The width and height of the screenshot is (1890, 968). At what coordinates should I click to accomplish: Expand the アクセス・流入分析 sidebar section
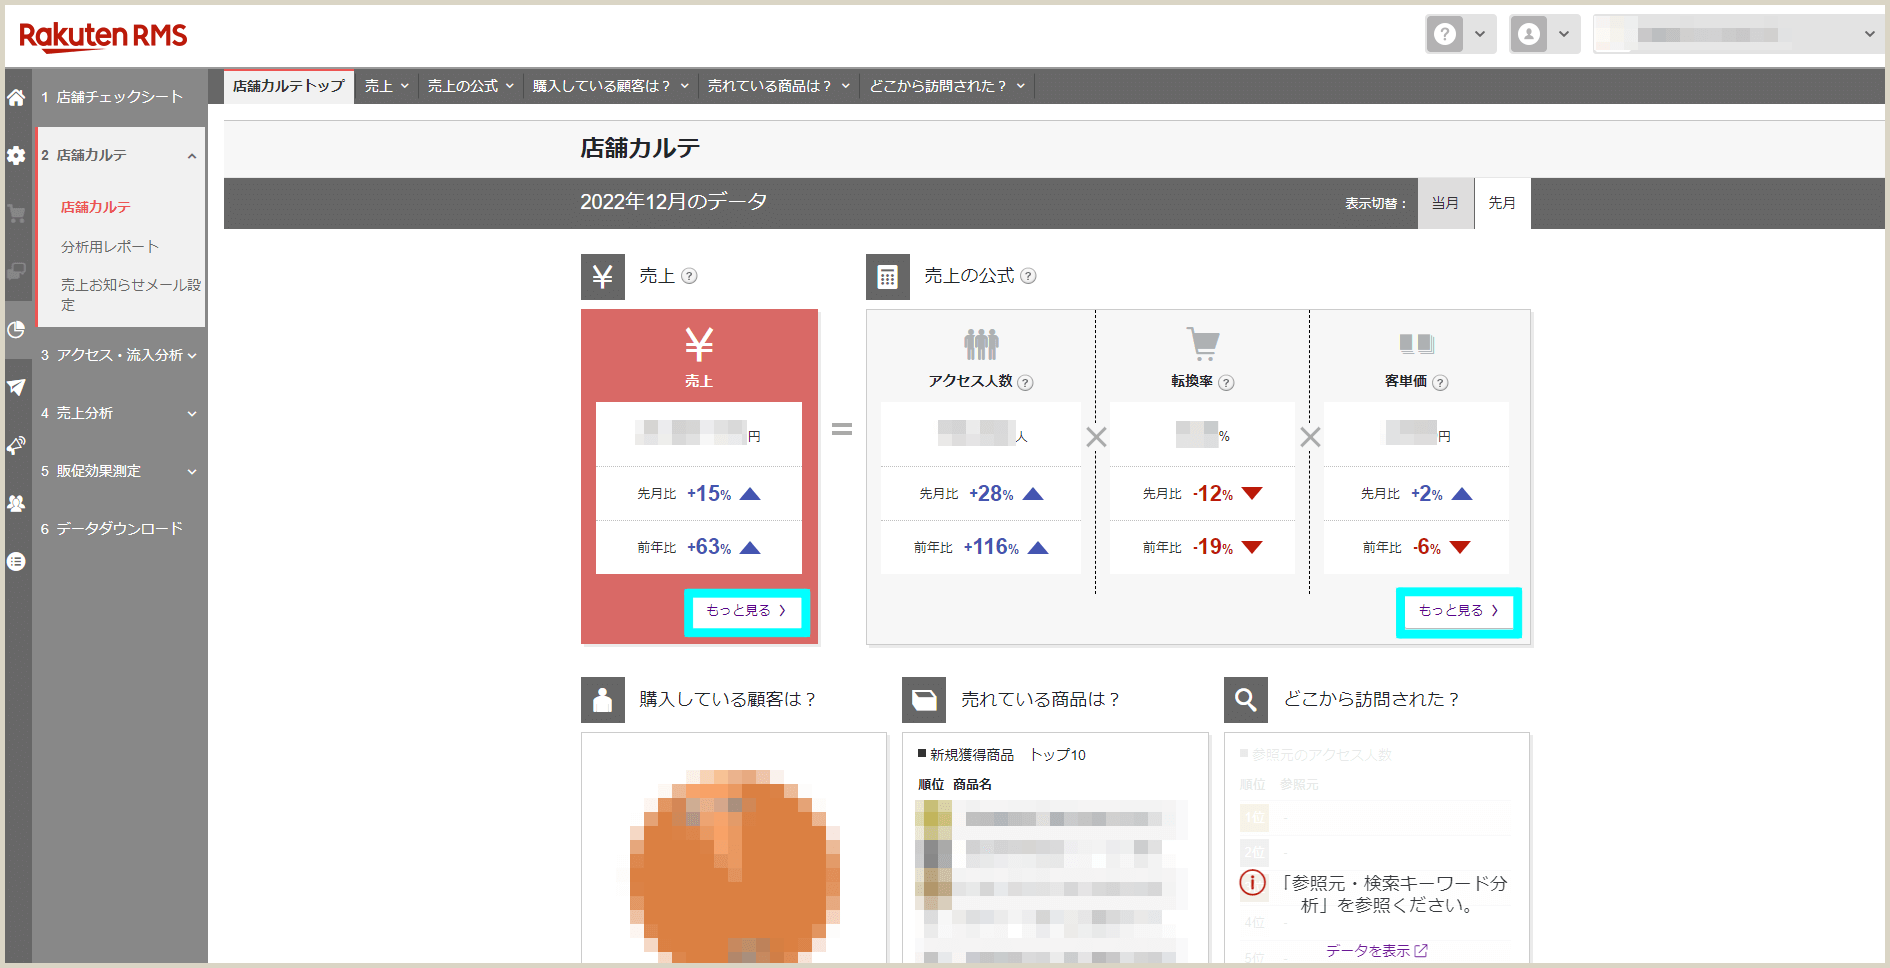coord(192,356)
